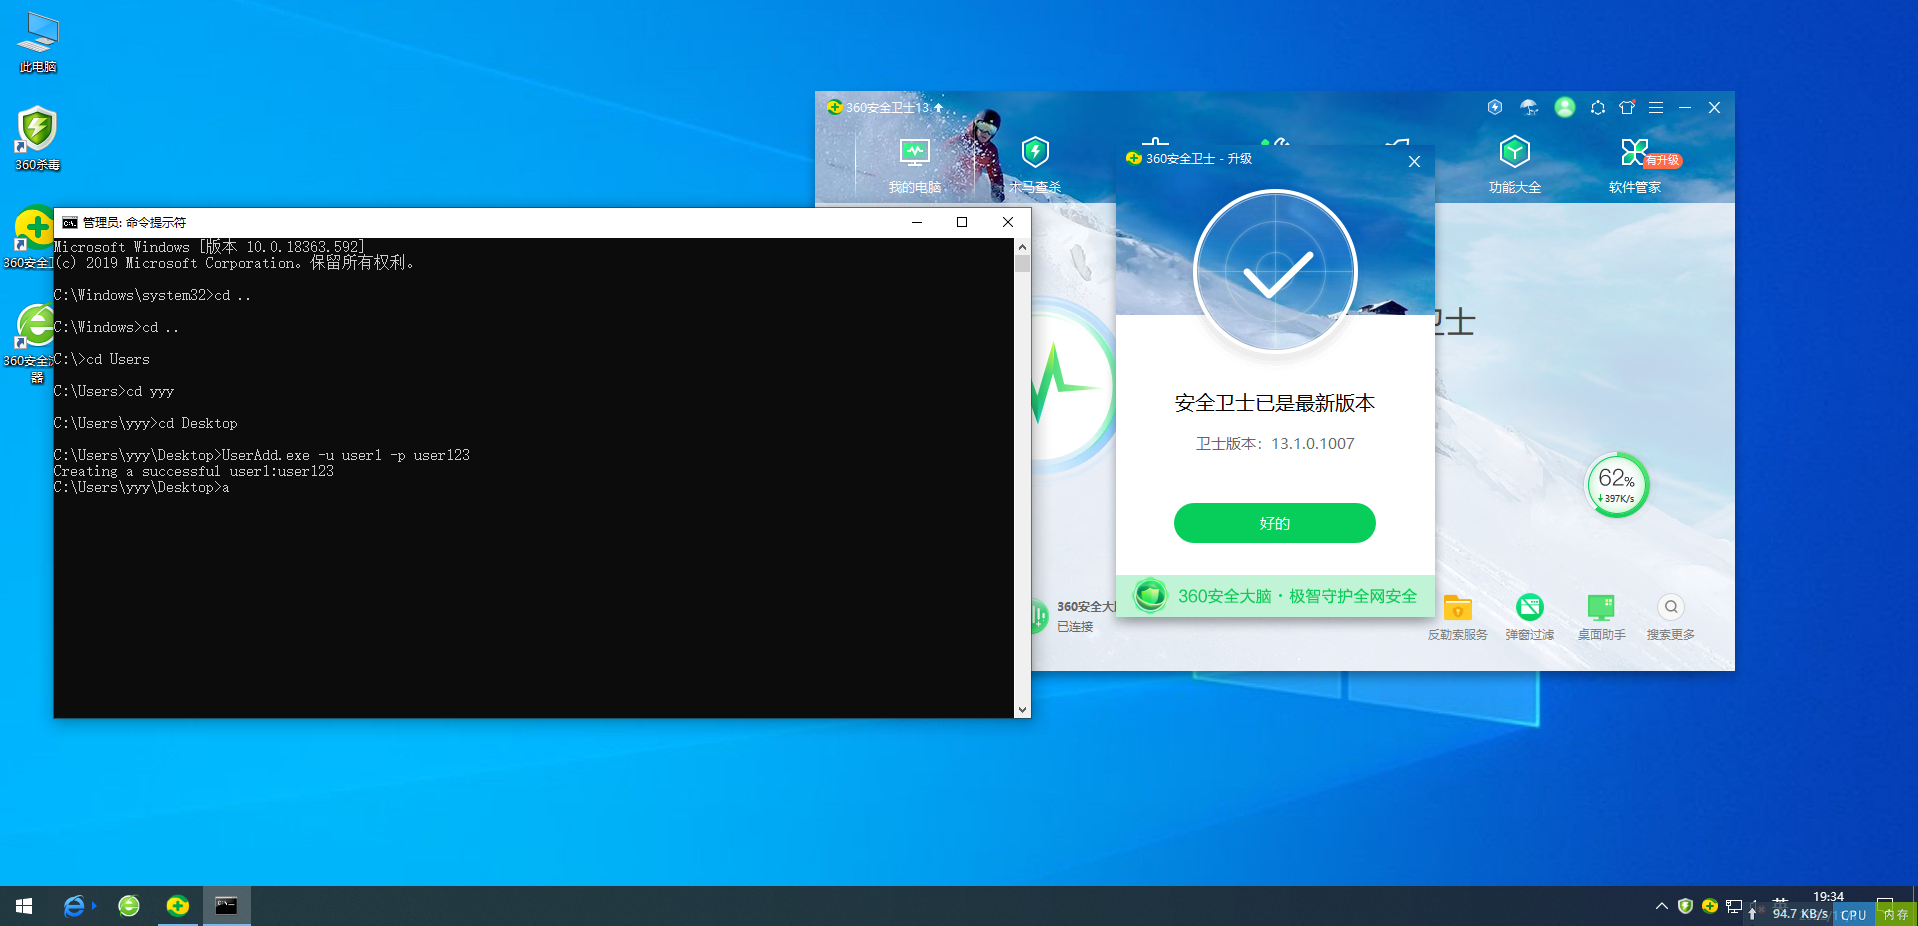Click the upgrade arrow beside 360安全卫士13
The width and height of the screenshot is (1918, 926).
(938, 107)
